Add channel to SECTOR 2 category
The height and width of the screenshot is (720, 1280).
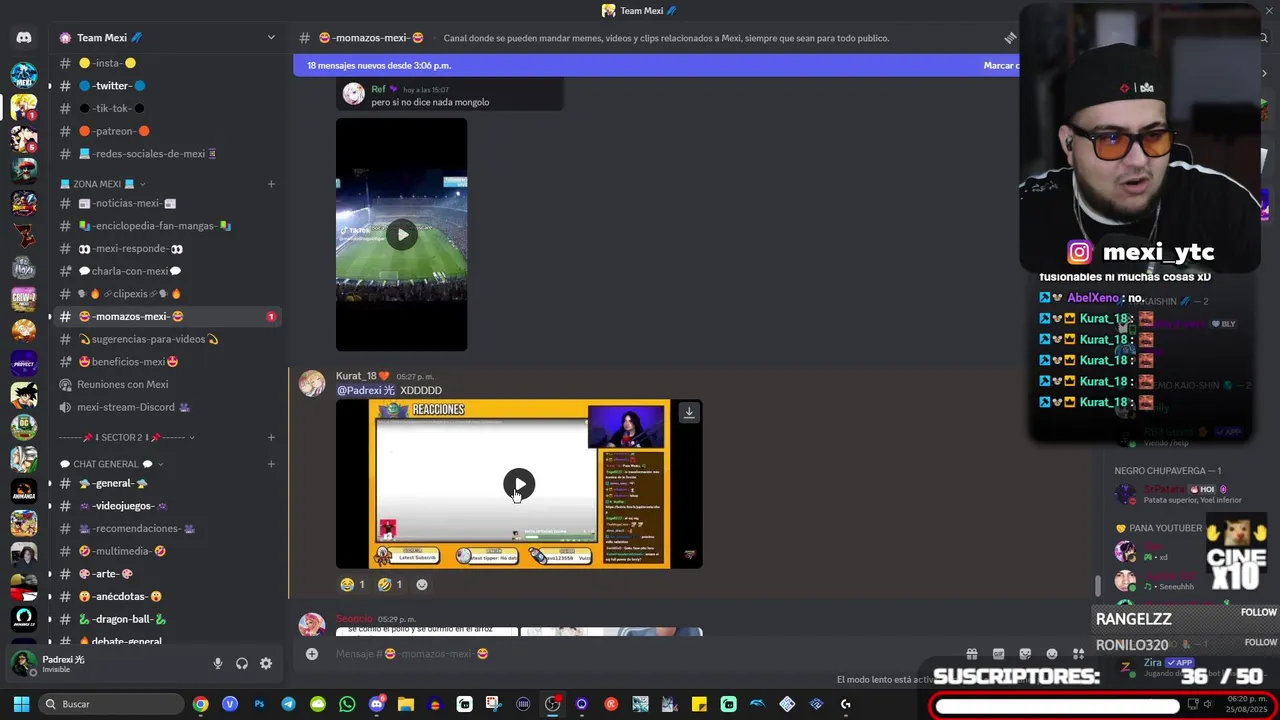(271, 437)
